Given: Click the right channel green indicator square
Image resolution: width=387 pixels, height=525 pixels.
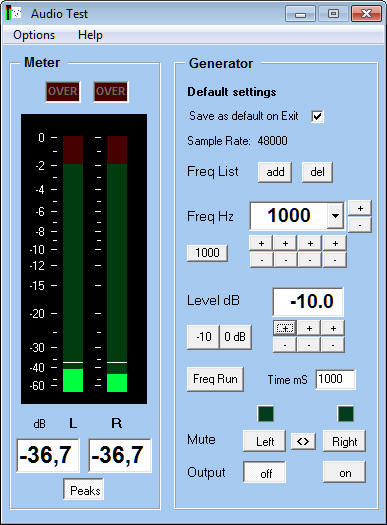Looking at the screenshot, I should pyautogui.click(x=345, y=414).
